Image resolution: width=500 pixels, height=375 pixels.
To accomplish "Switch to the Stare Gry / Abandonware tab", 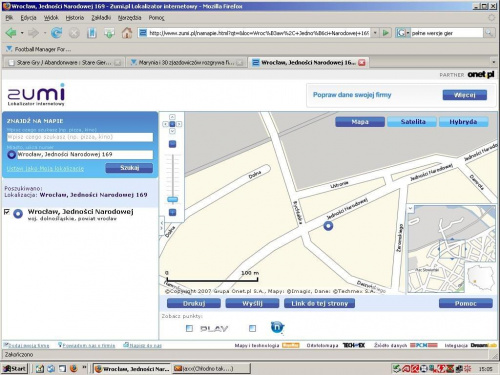I will pos(64,62).
